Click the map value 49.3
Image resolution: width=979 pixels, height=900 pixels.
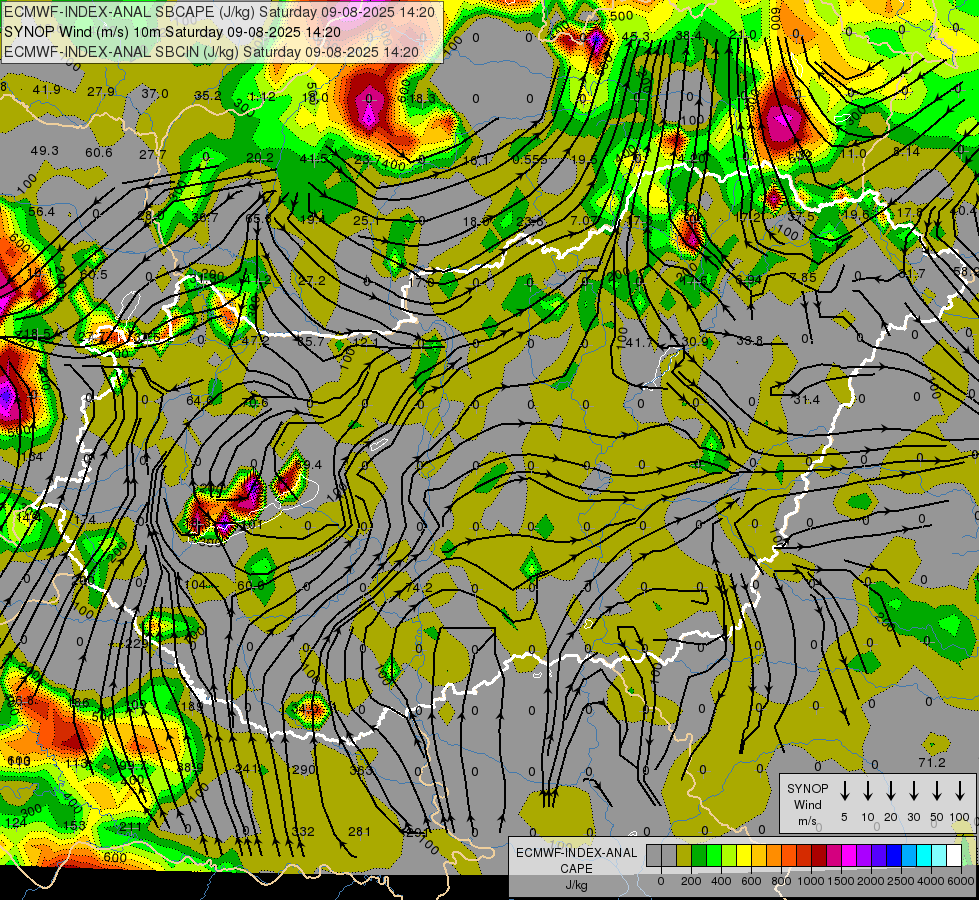coord(44,151)
